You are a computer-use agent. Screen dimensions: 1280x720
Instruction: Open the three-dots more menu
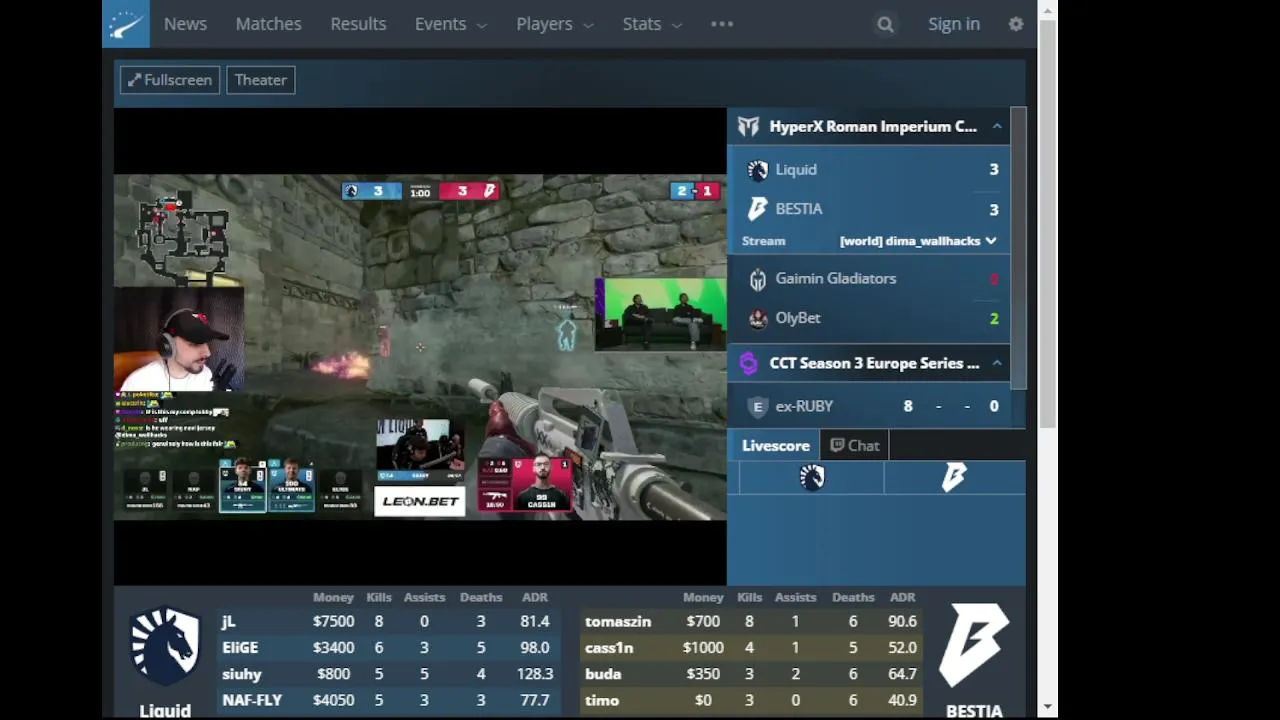[722, 24]
